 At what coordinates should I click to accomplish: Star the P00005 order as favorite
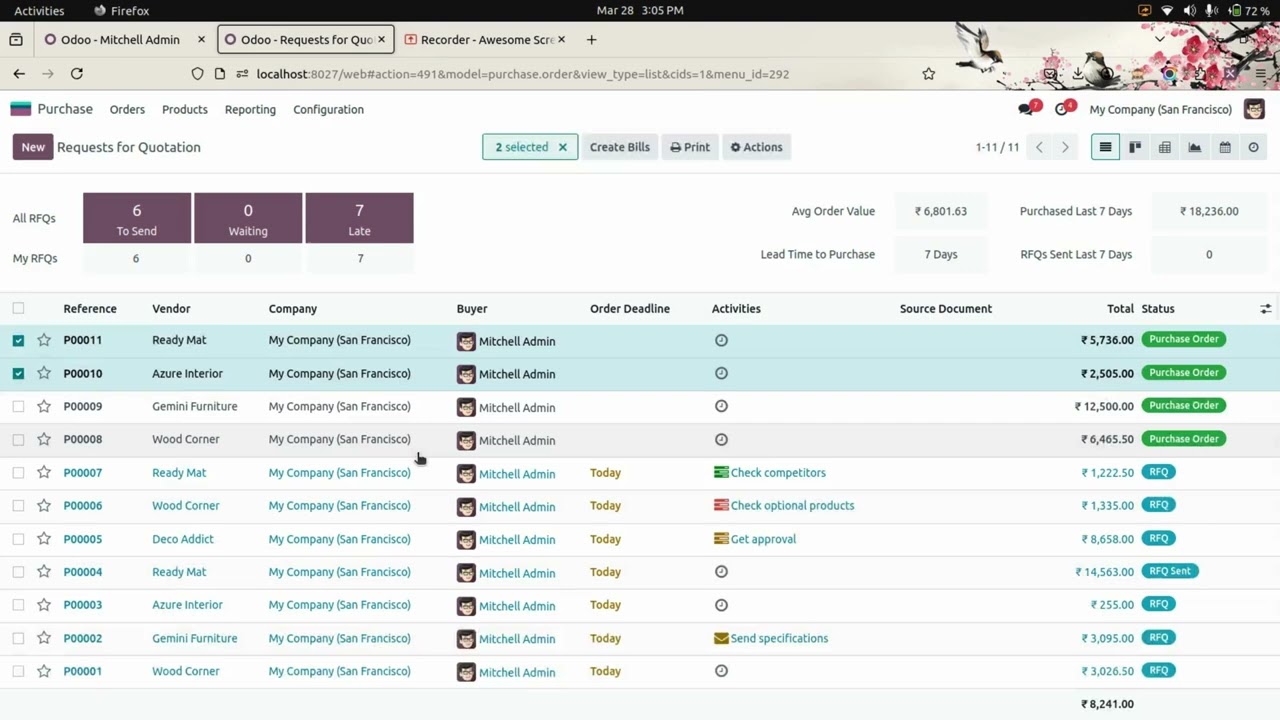44,539
